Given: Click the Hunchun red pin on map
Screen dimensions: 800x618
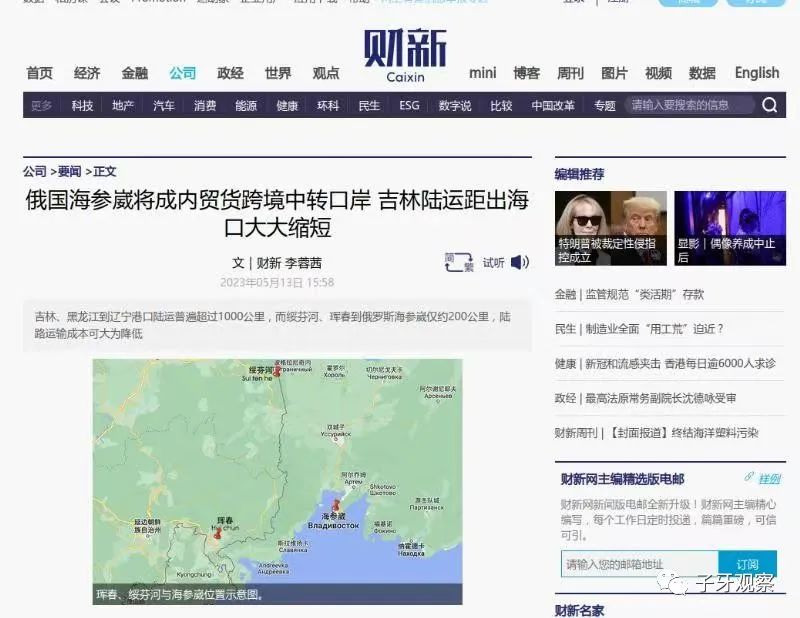Looking at the screenshot, I should click(x=217, y=533).
